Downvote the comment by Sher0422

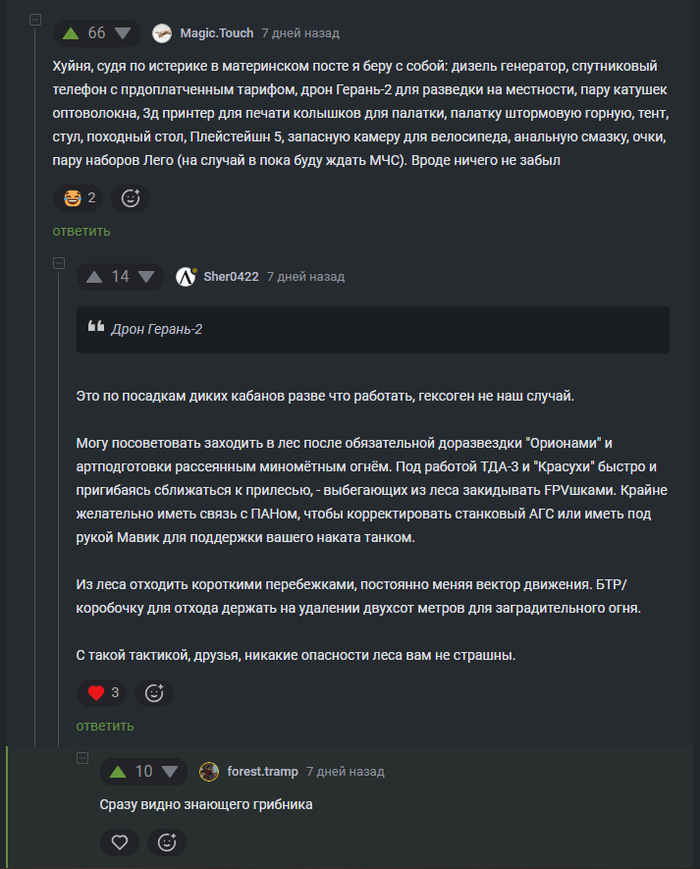[146, 277]
